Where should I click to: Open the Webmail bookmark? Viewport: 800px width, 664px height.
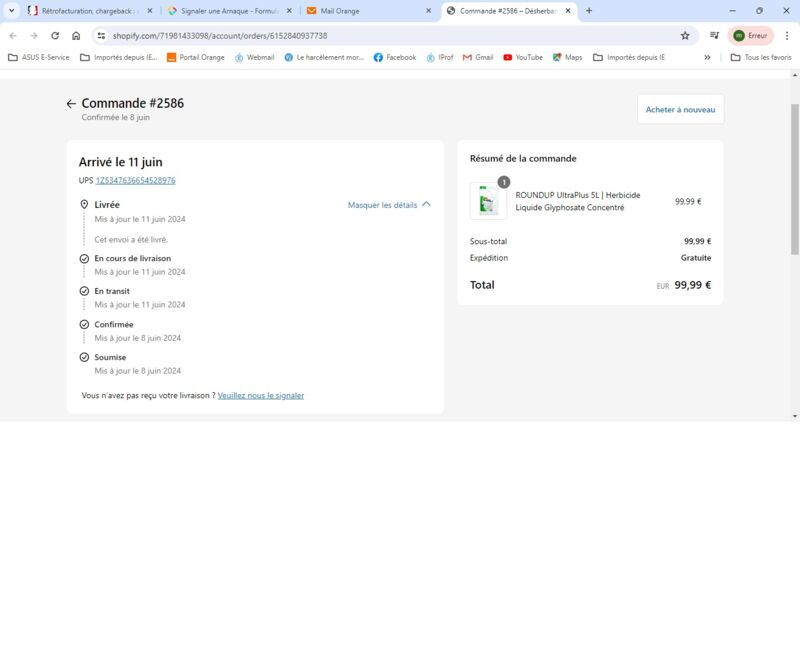tap(255, 58)
